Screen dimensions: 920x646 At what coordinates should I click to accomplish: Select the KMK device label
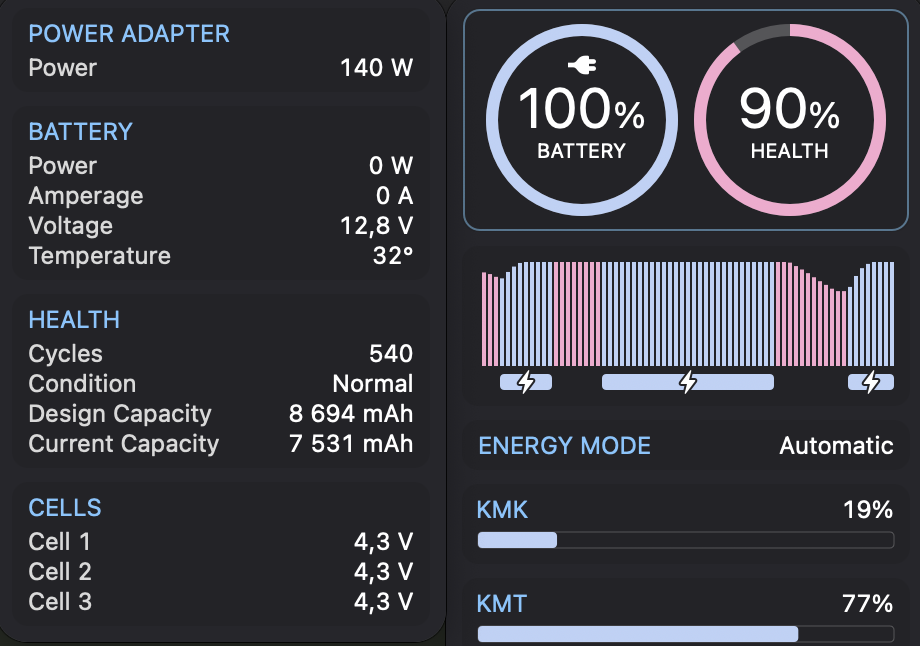(x=502, y=510)
